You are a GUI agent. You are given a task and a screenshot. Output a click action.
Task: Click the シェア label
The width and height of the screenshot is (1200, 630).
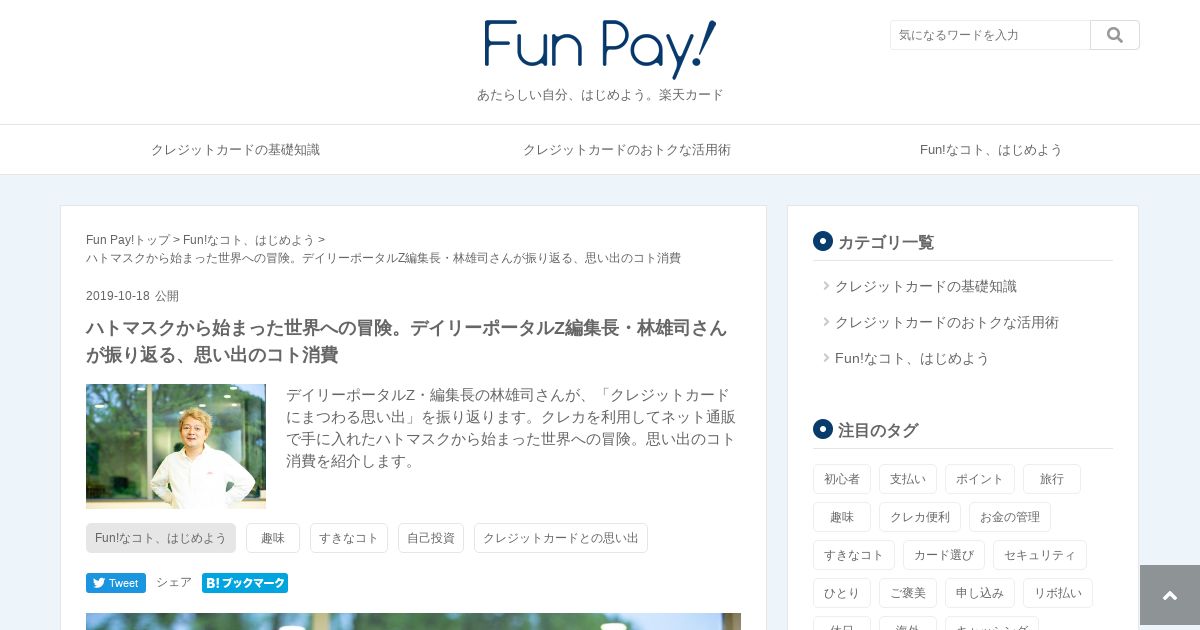pyautogui.click(x=174, y=582)
